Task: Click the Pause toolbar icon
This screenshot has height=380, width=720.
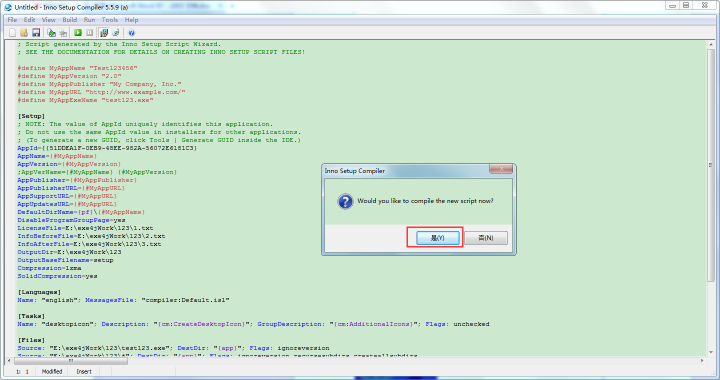Action: pyautogui.click(x=90, y=33)
